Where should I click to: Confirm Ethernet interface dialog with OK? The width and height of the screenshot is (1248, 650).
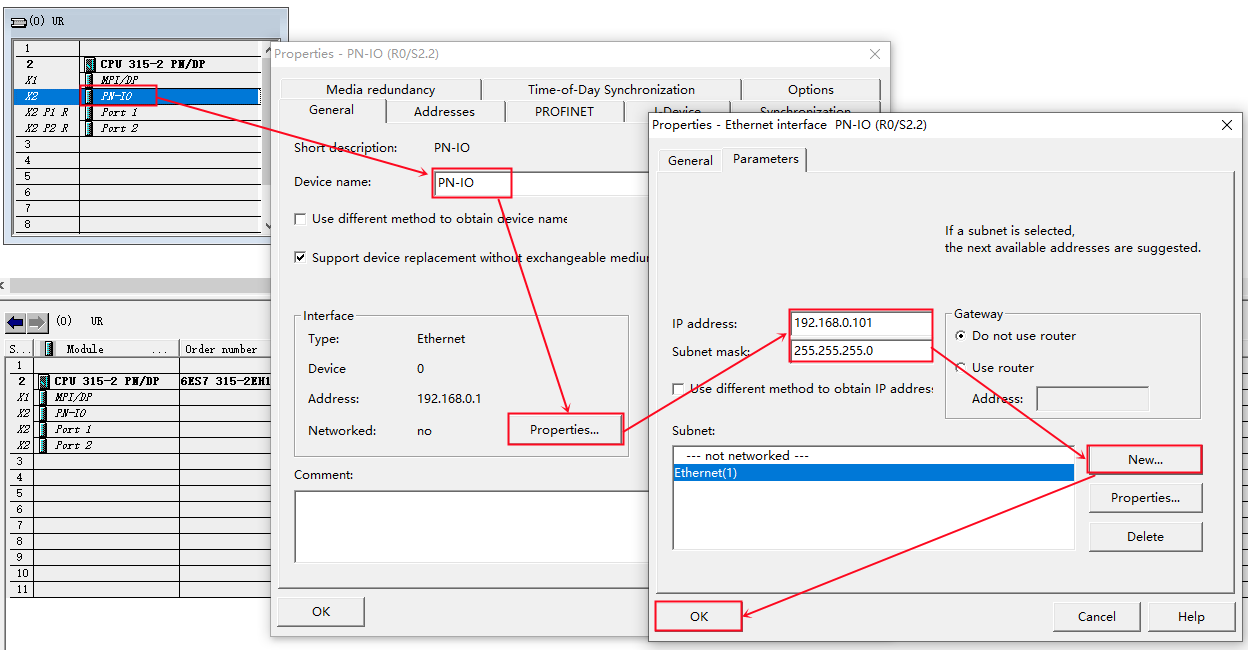[x=699, y=617]
